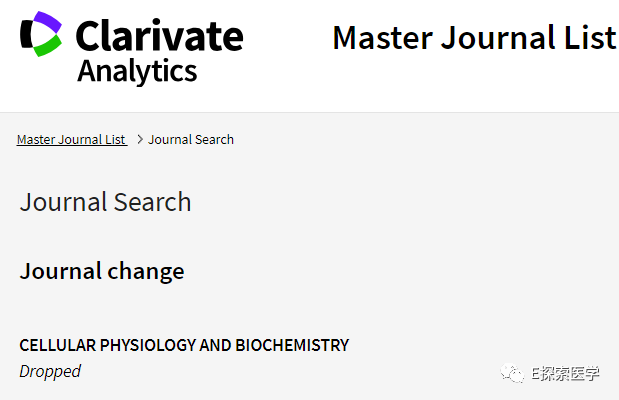Click the word AND in journal title

(216, 346)
